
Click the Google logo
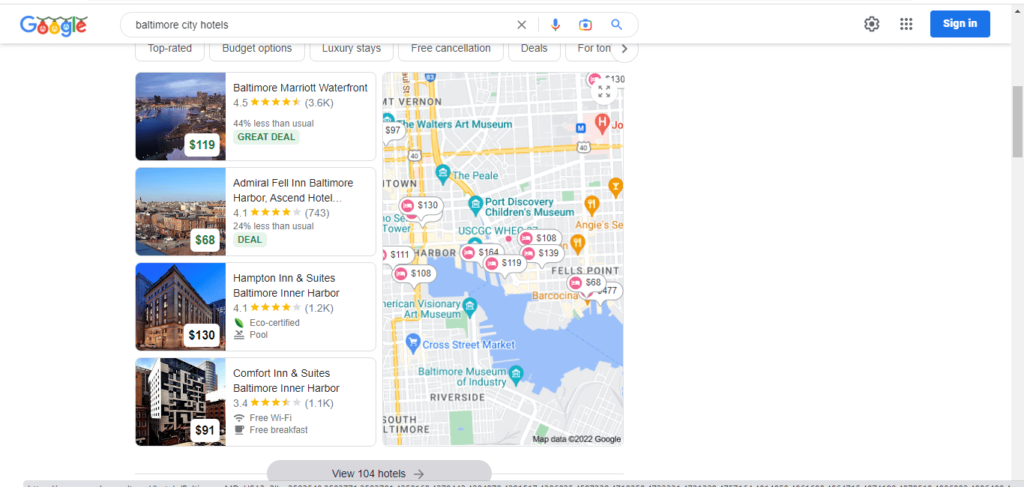pos(54,25)
